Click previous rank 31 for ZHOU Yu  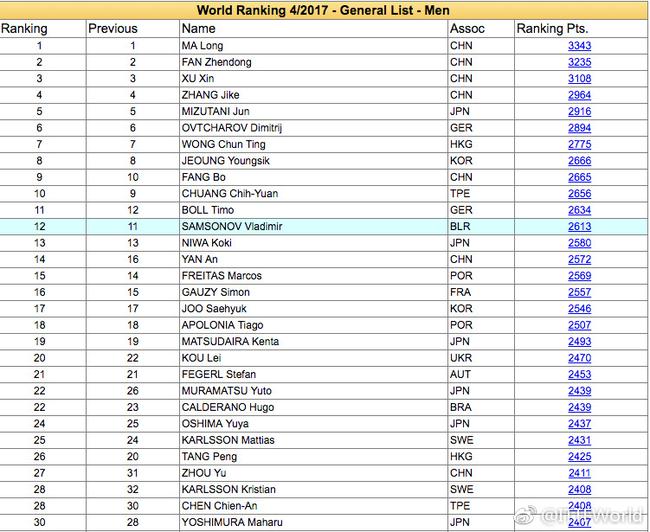pyautogui.click(x=133, y=473)
